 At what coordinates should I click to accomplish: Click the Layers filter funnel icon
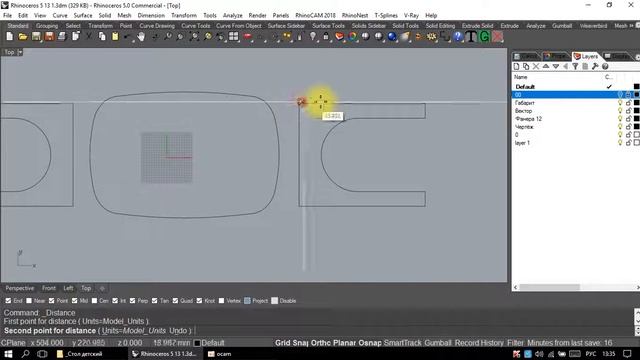575,66
